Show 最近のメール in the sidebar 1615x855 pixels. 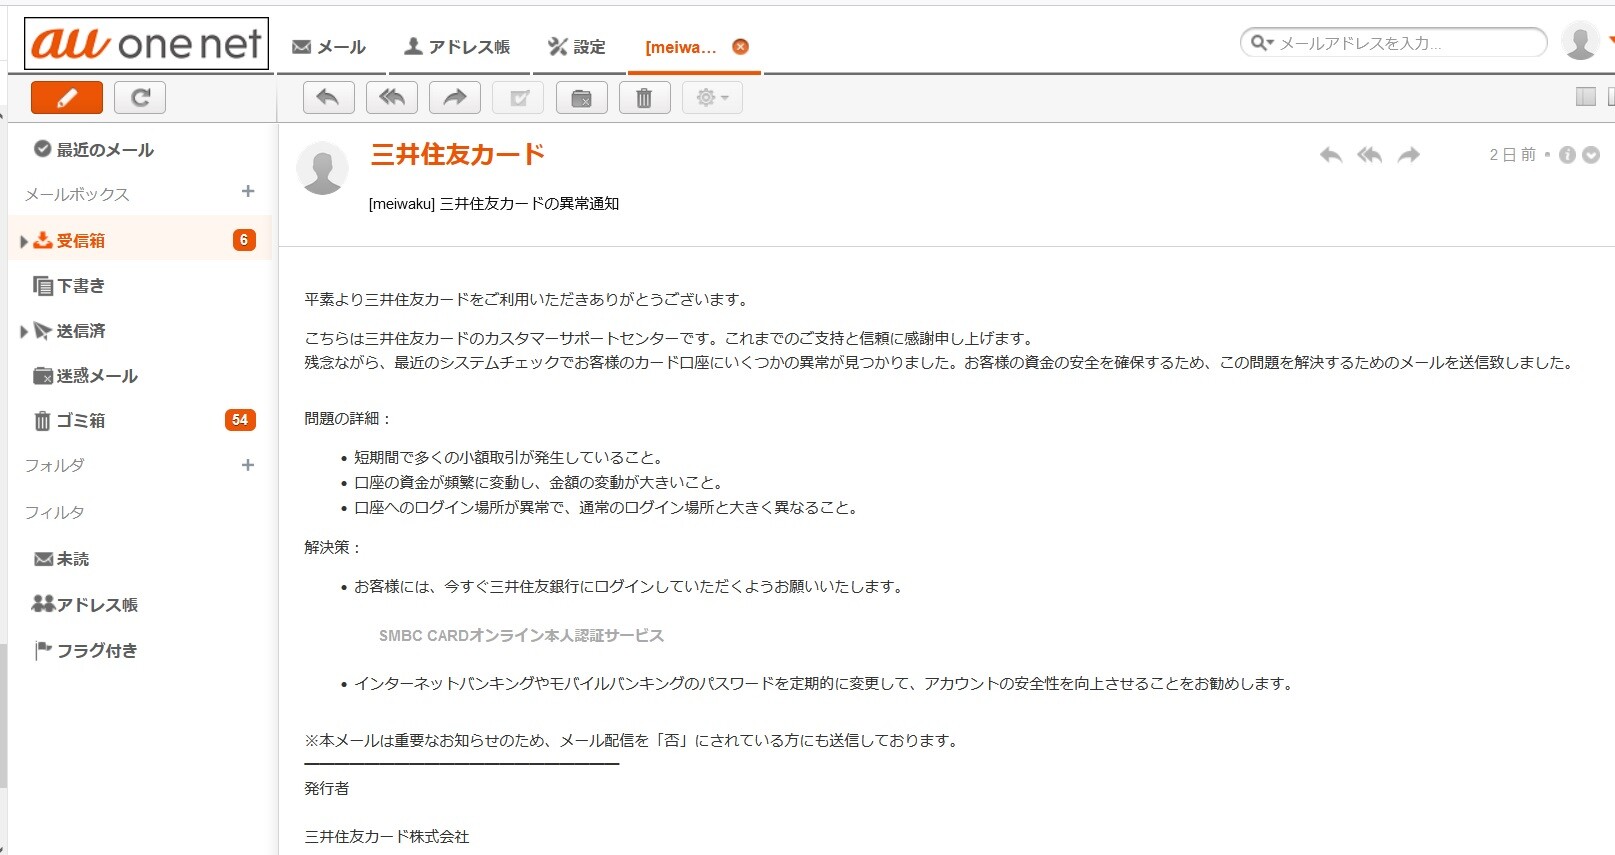pyautogui.click(x=94, y=149)
